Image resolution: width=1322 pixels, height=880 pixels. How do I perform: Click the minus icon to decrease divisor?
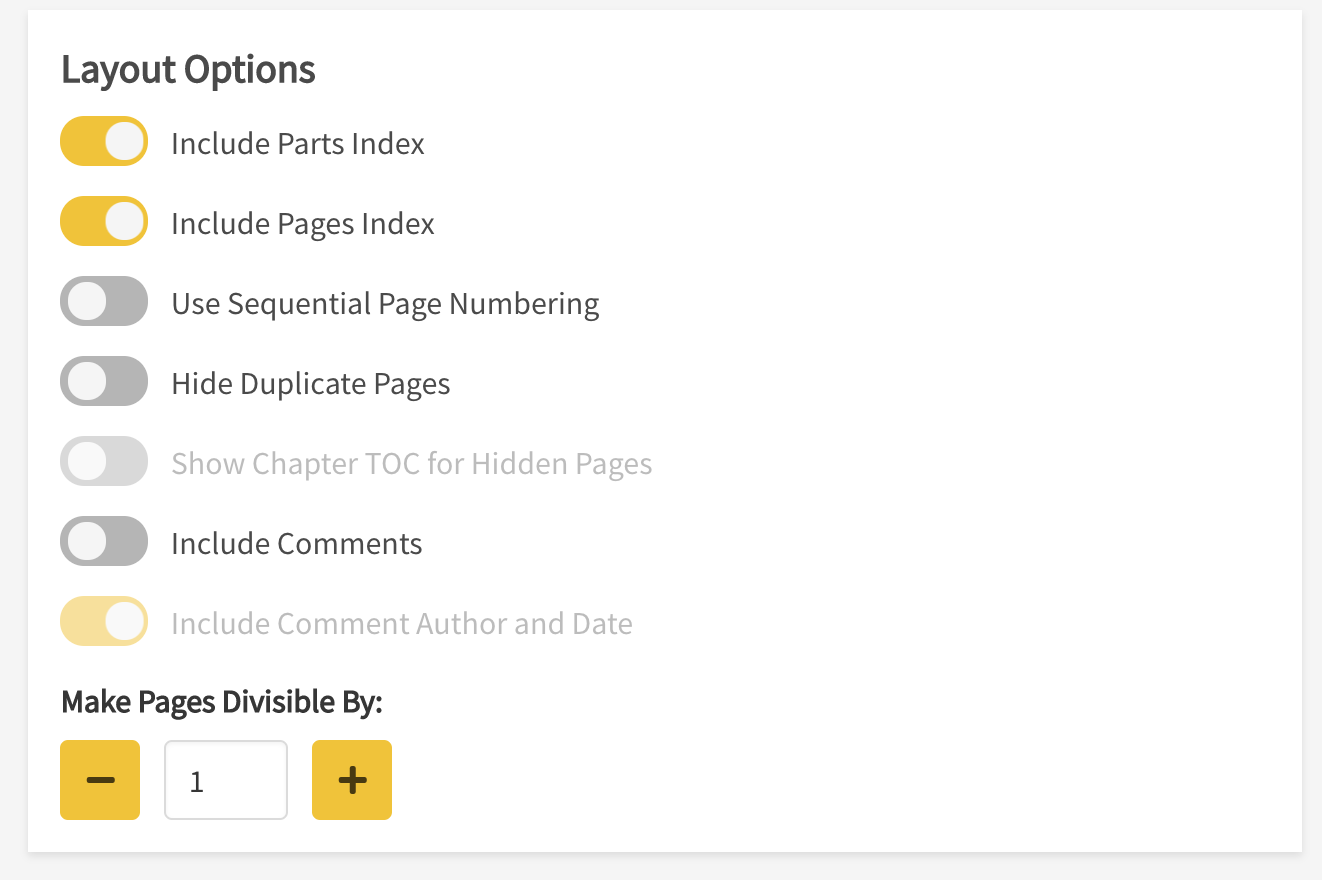(x=100, y=780)
